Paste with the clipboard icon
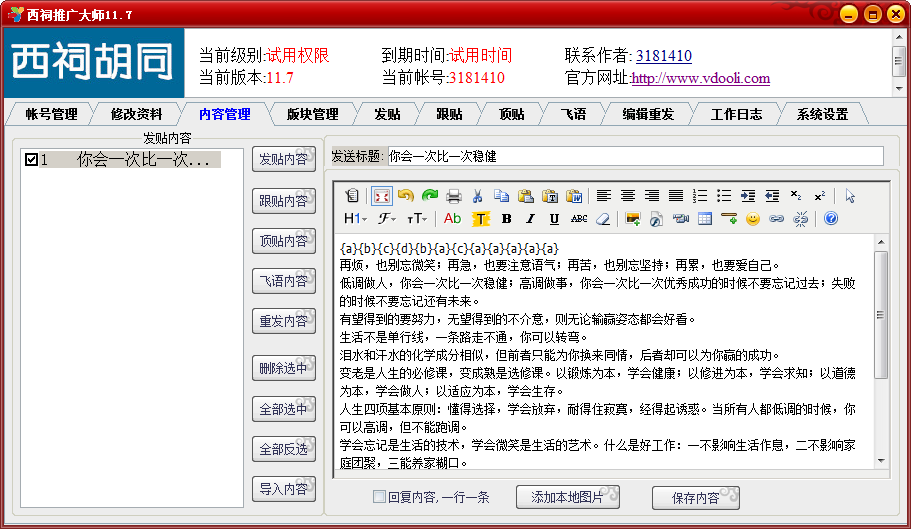This screenshot has width=911, height=529. point(526,196)
